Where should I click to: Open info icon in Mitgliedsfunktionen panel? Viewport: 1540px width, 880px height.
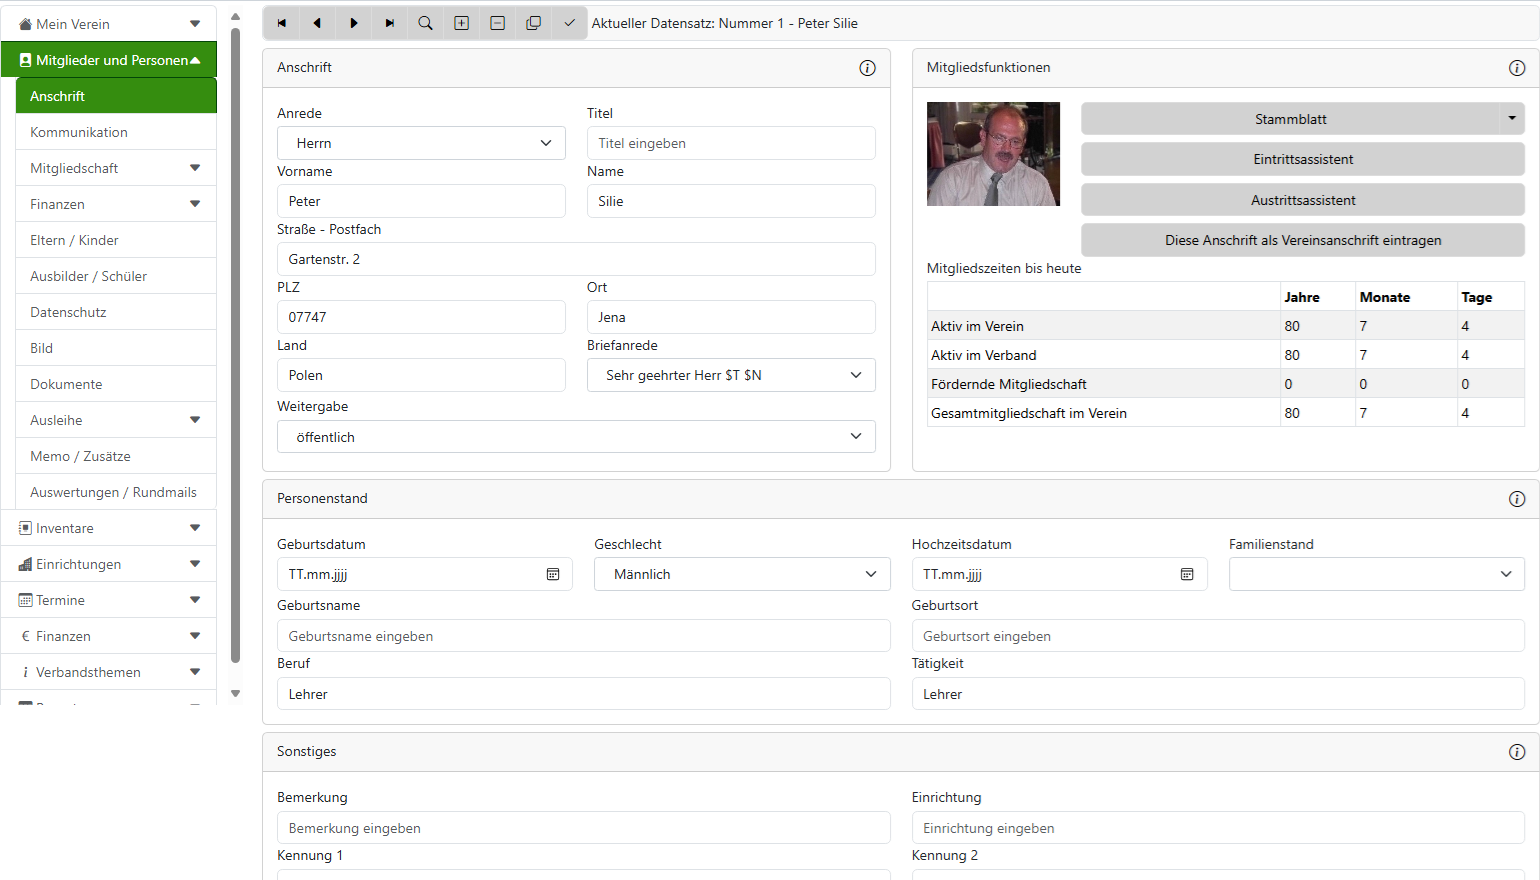pos(1516,68)
